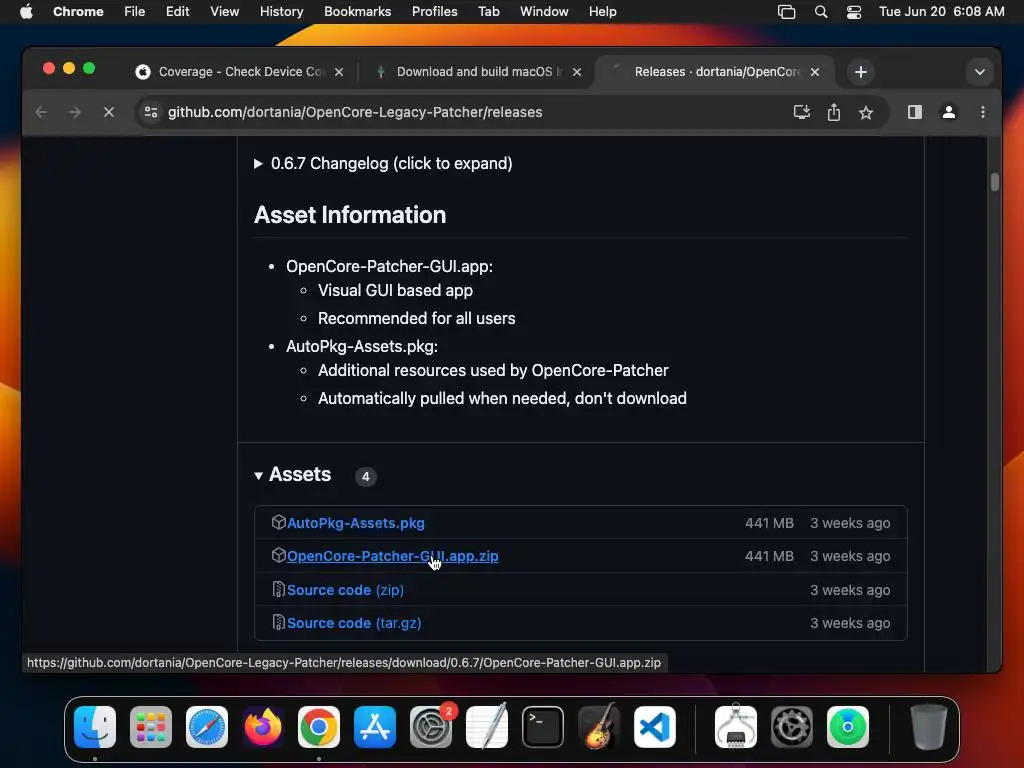Open App Store from the Dock

click(375, 727)
